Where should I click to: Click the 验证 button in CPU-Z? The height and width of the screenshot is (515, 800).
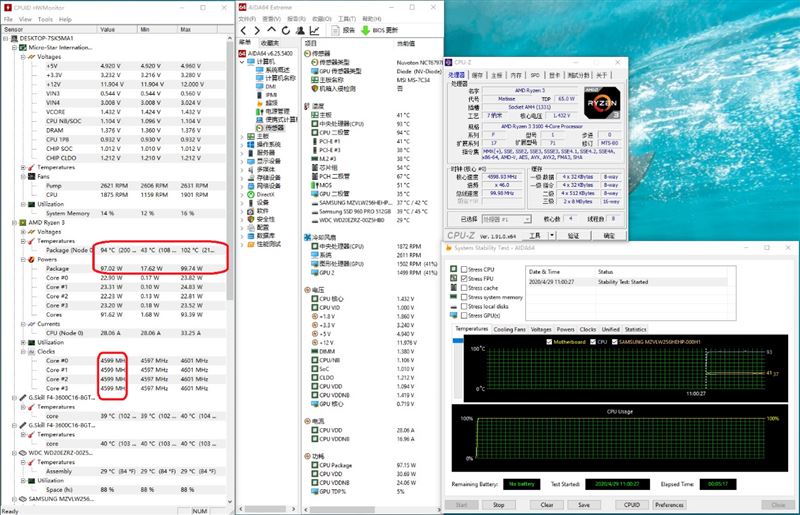click(573, 235)
